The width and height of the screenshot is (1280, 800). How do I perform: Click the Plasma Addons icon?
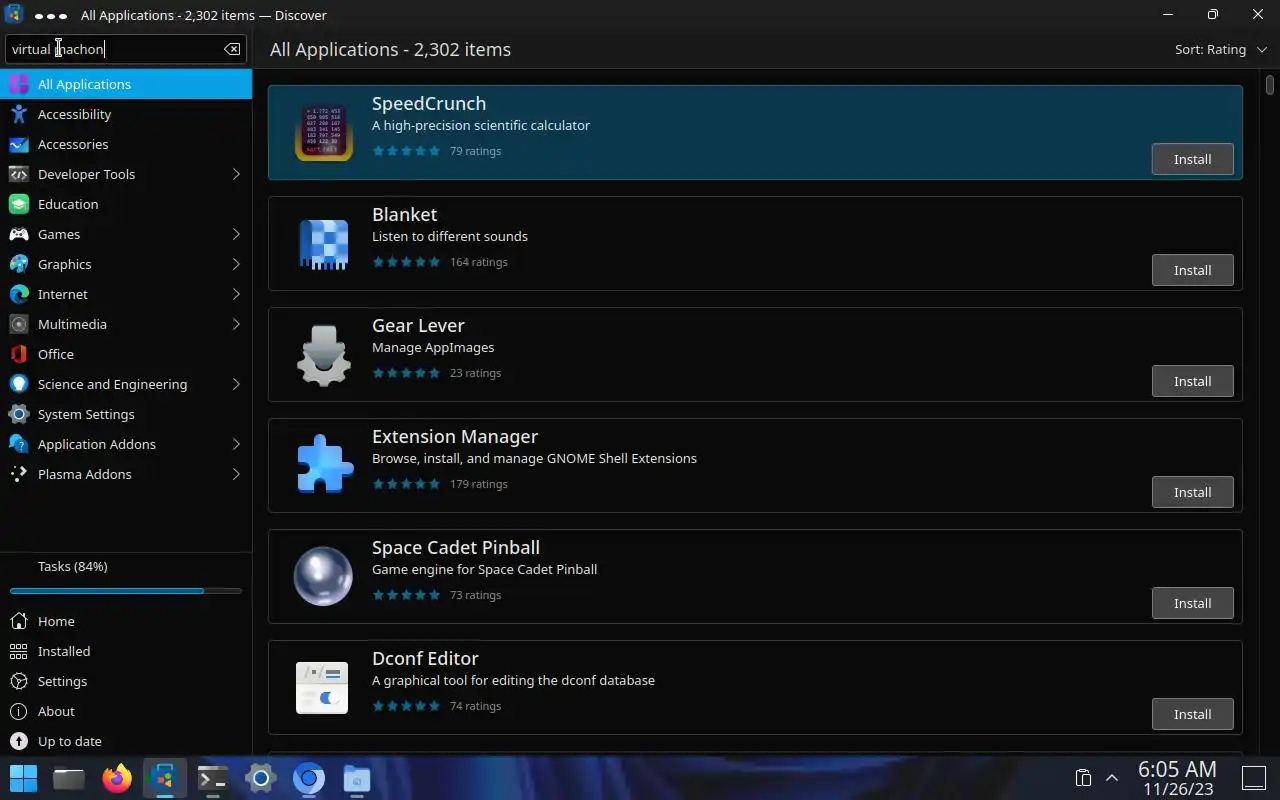point(19,474)
